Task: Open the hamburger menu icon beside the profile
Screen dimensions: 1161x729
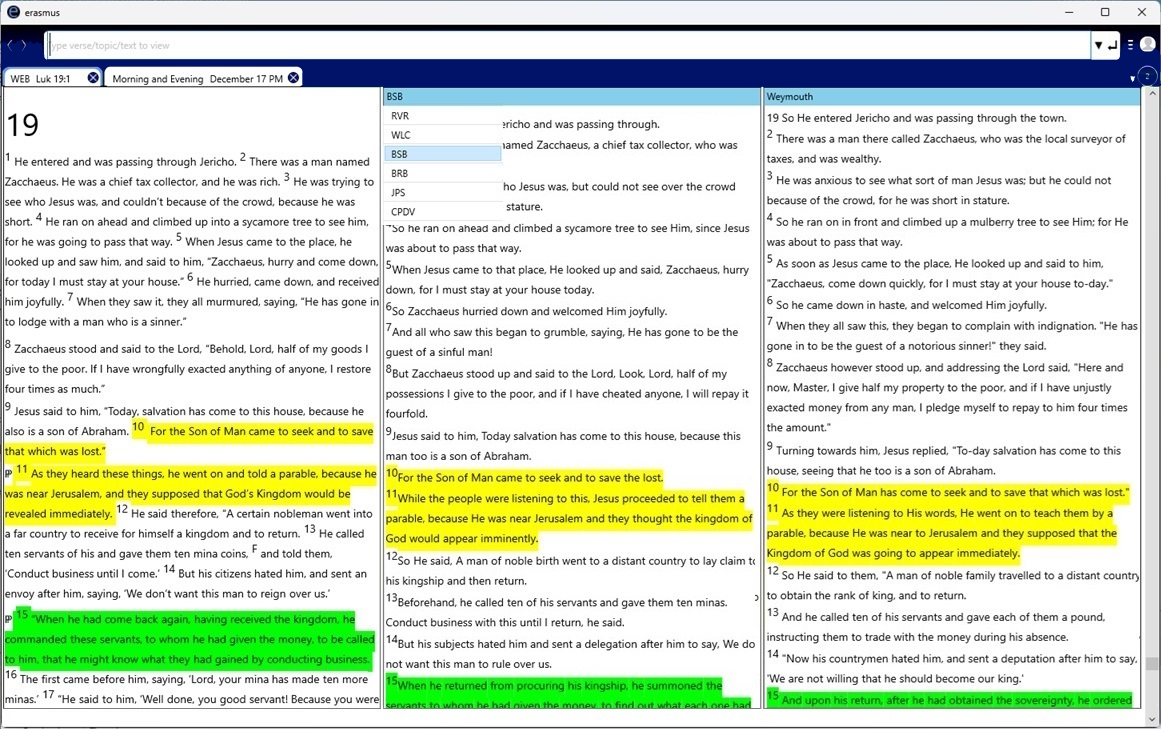Action: pyautogui.click(x=1130, y=45)
